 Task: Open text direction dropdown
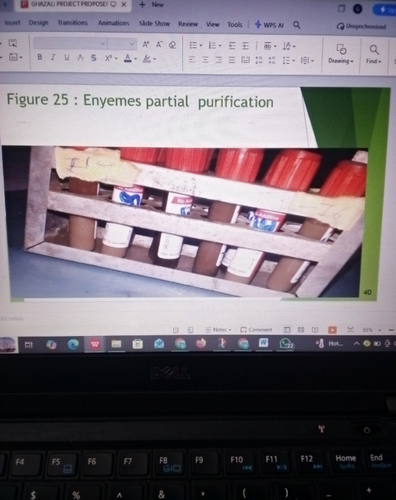pos(275,46)
